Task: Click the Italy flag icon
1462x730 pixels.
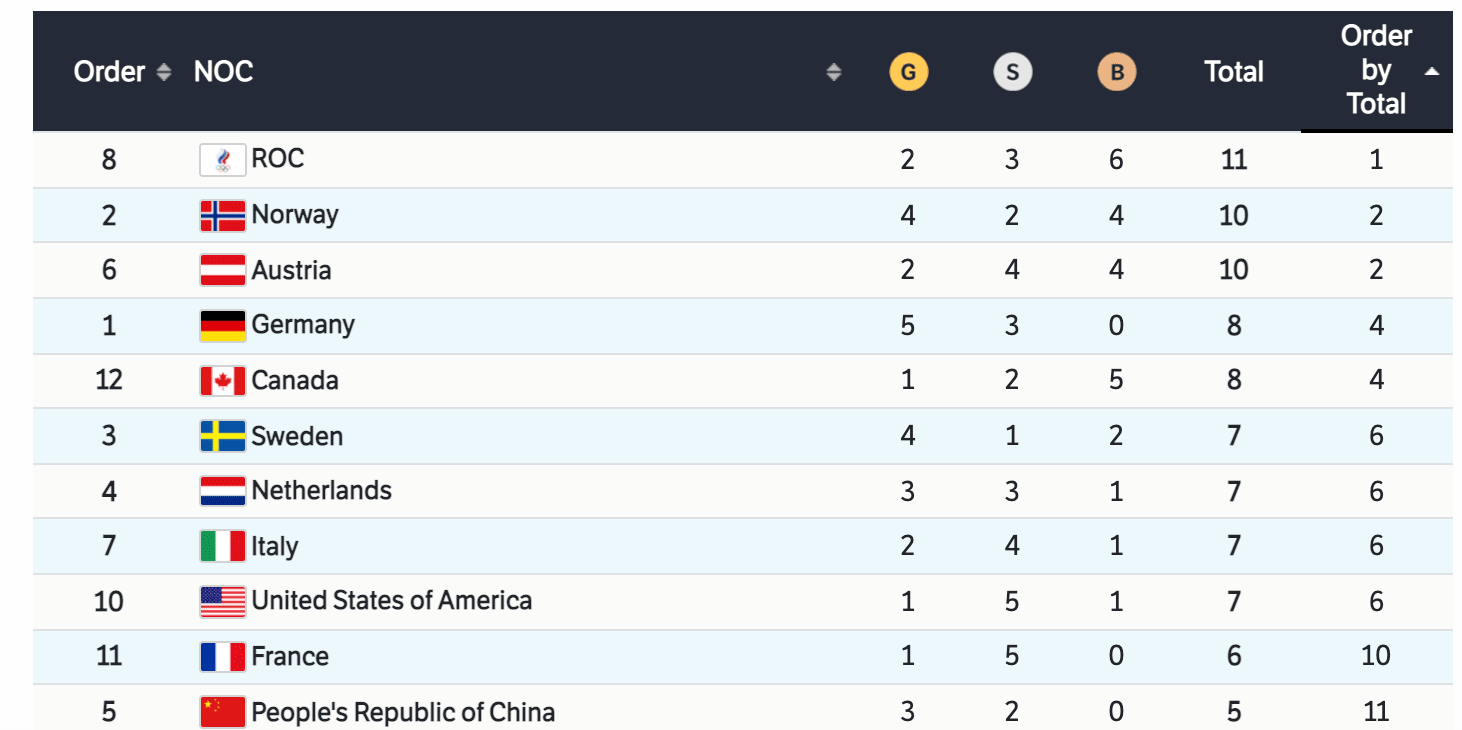Action: [222, 546]
